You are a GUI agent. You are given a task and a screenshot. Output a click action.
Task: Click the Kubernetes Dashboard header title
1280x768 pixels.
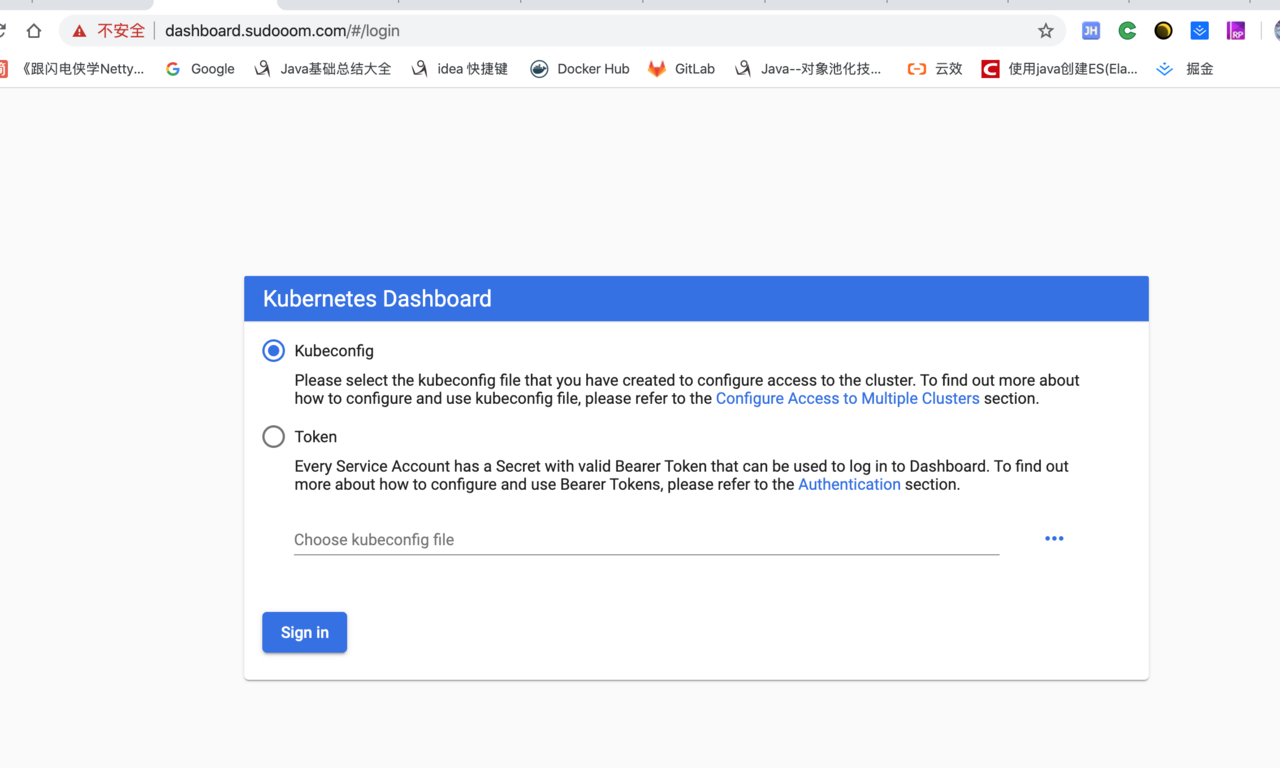377,299
